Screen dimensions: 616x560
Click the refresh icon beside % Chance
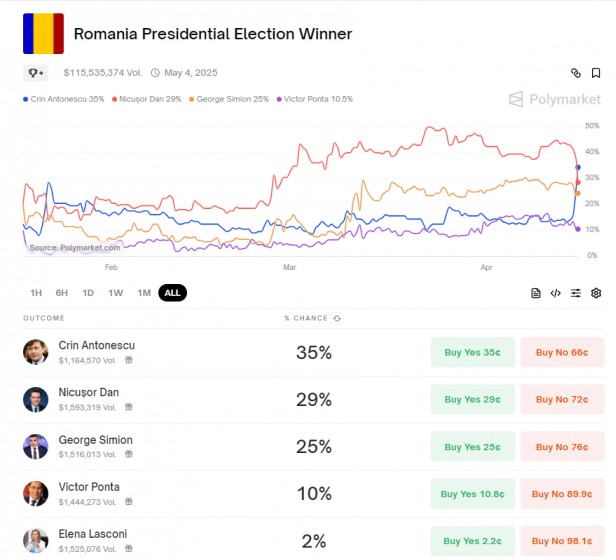pyautogui.click(x=337, y=318)
